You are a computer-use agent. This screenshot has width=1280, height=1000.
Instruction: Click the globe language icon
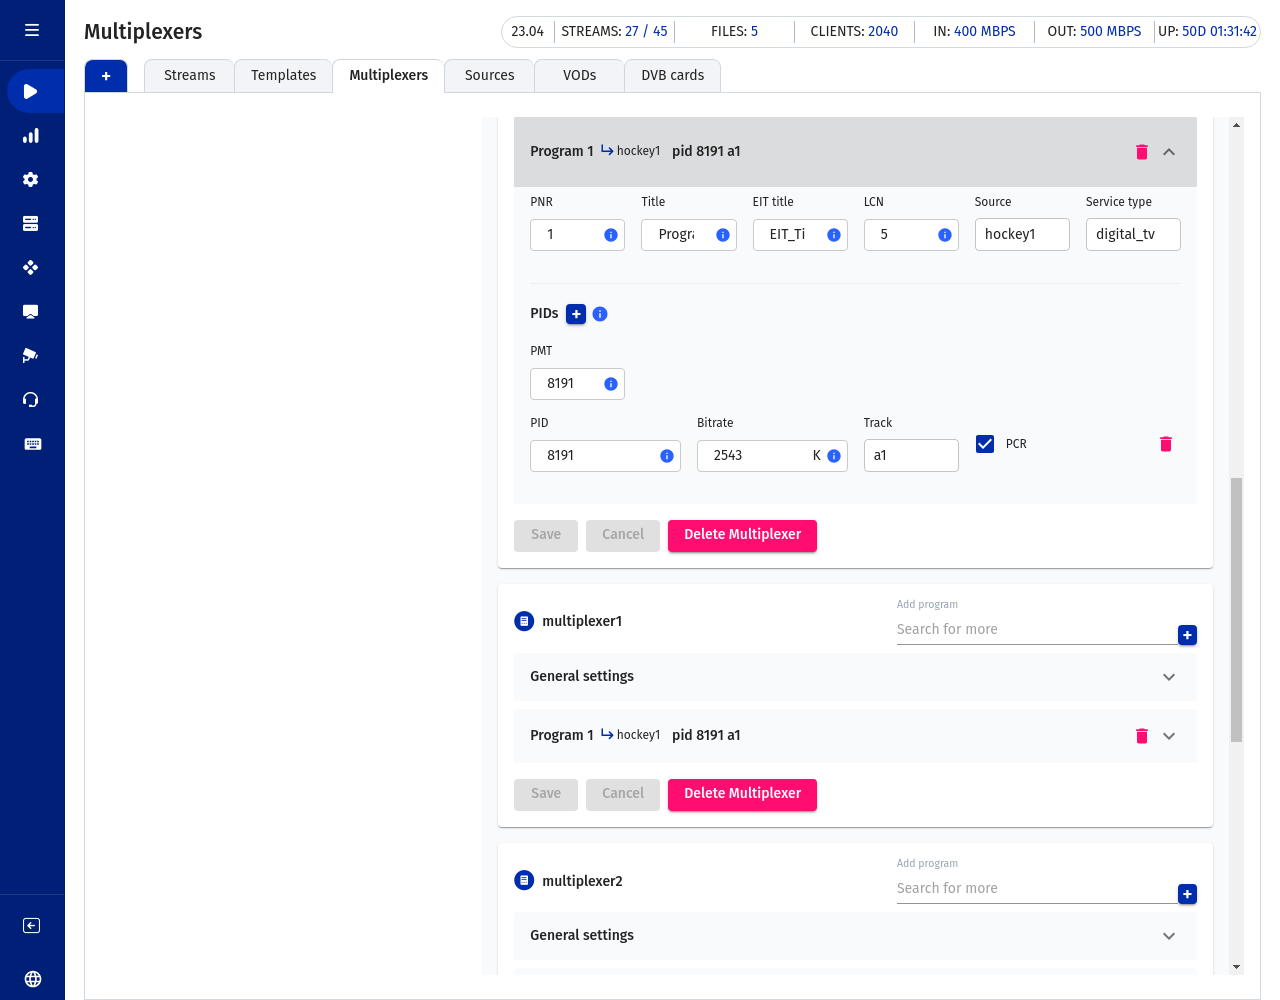coord(32,979)
